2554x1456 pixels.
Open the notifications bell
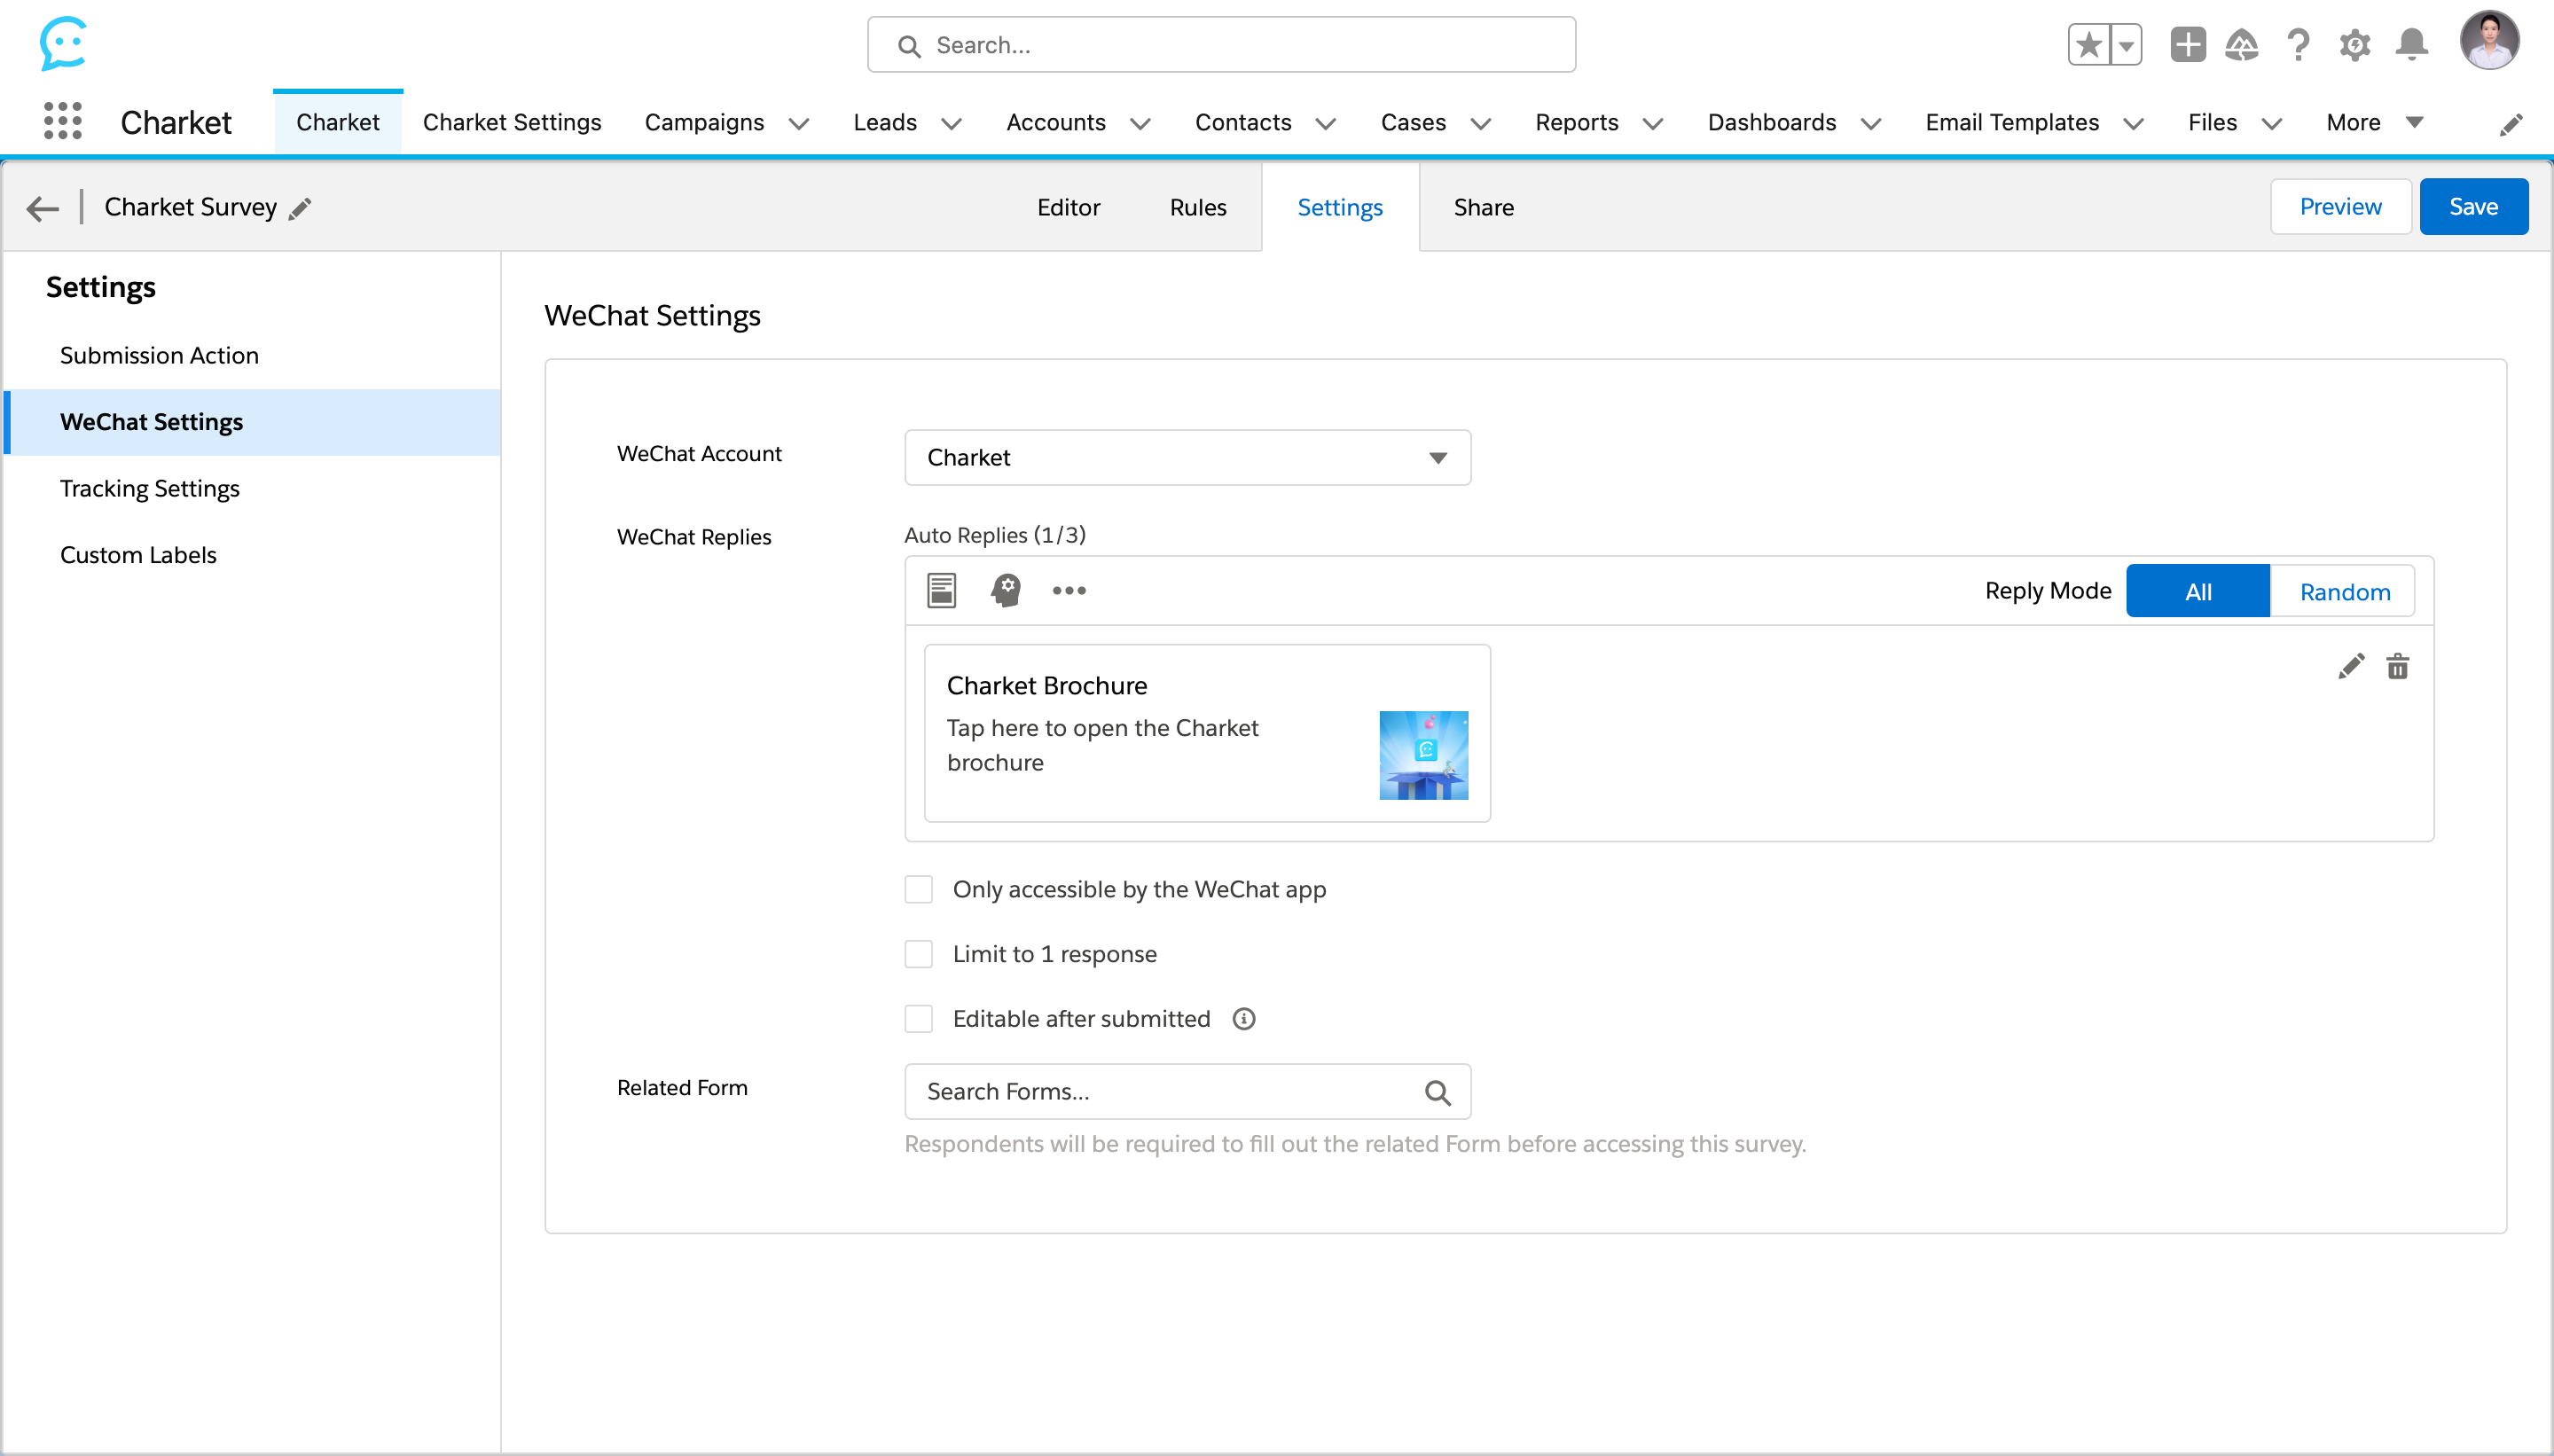[2411, 45]
